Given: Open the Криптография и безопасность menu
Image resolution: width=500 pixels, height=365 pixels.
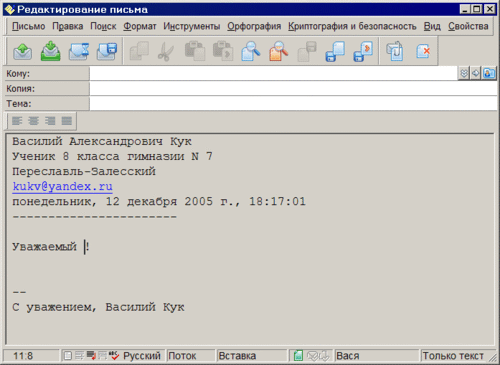Looking at the screenshot, I should coord(352,26).
